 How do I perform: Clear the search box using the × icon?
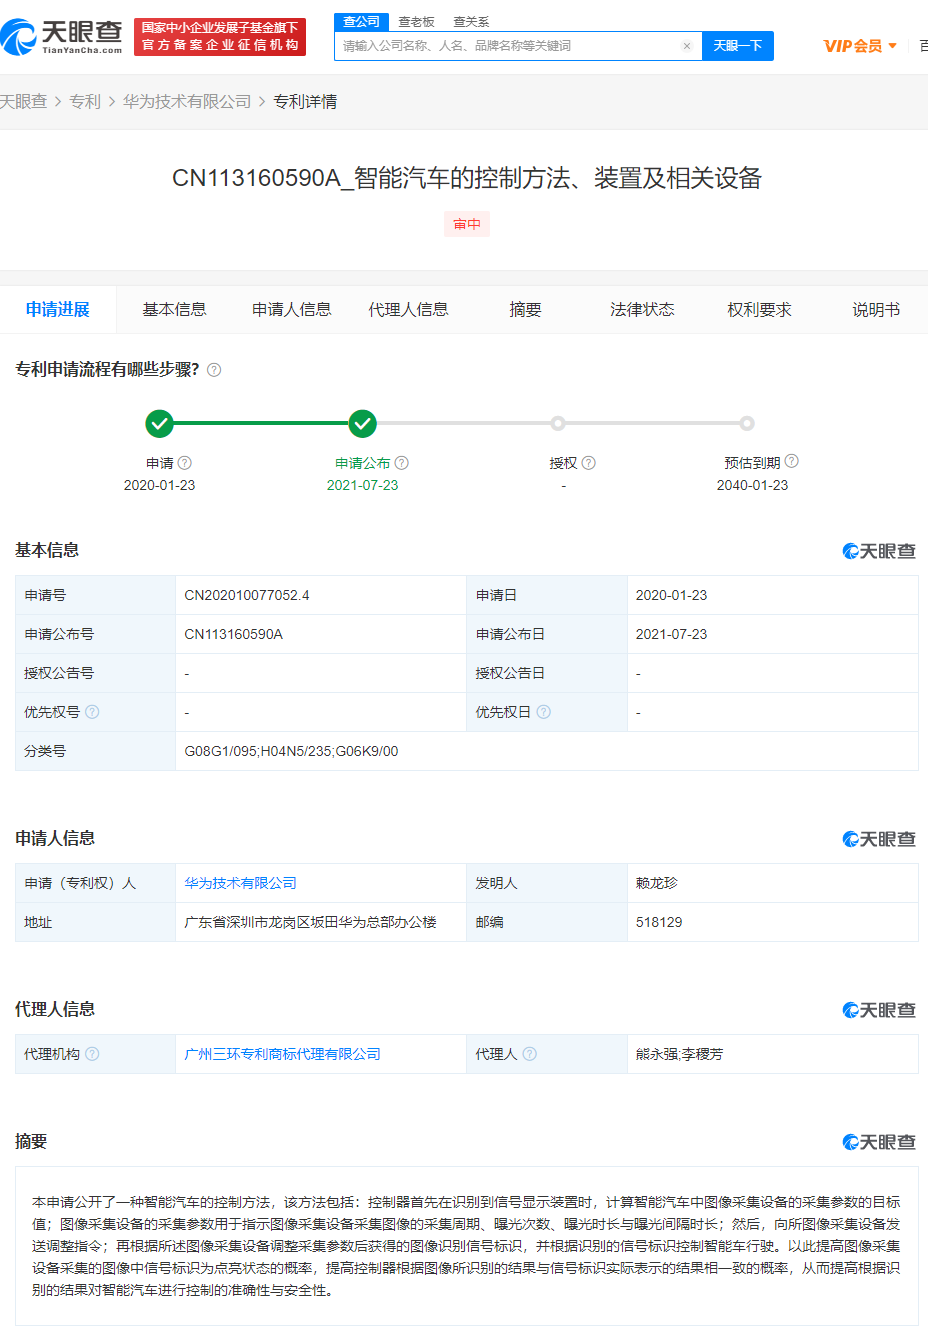pos(686,46)
